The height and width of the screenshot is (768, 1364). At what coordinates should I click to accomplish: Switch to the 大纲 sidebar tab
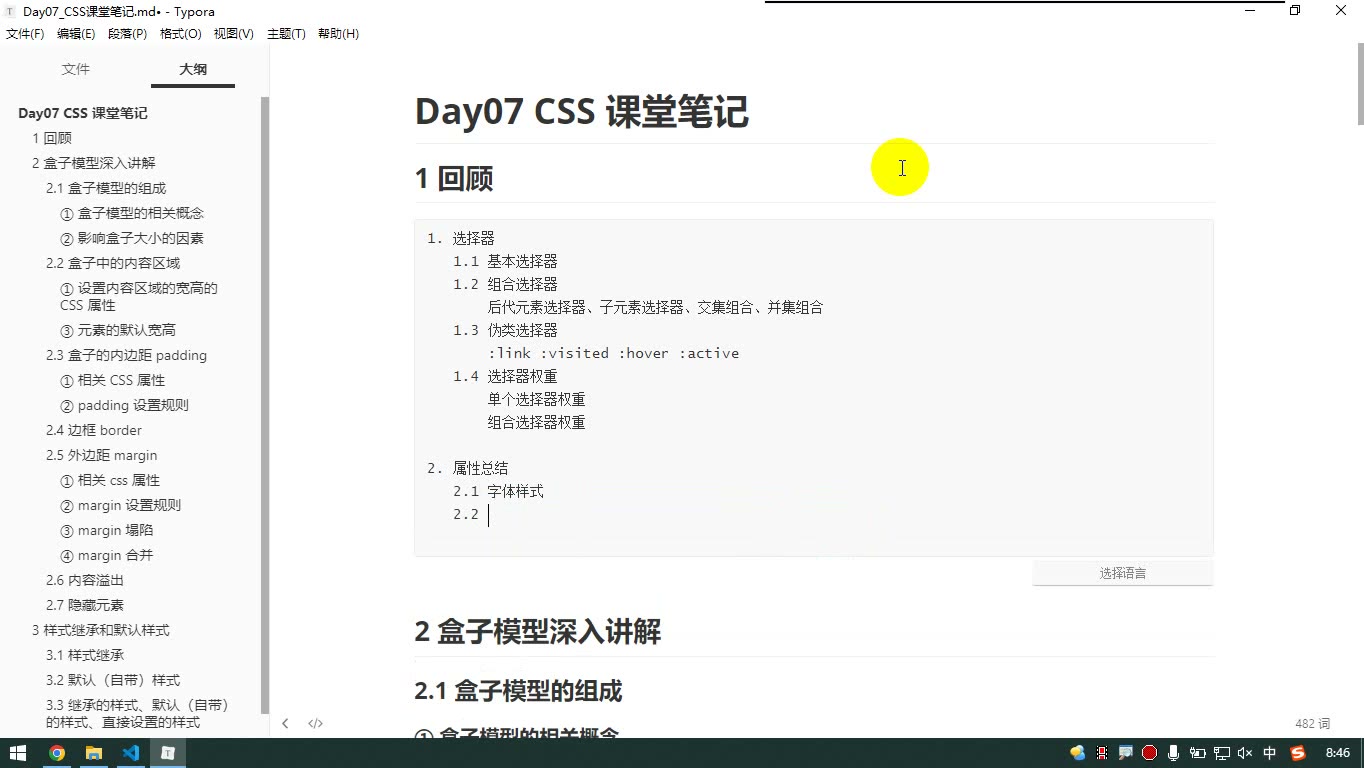[193, 69]
